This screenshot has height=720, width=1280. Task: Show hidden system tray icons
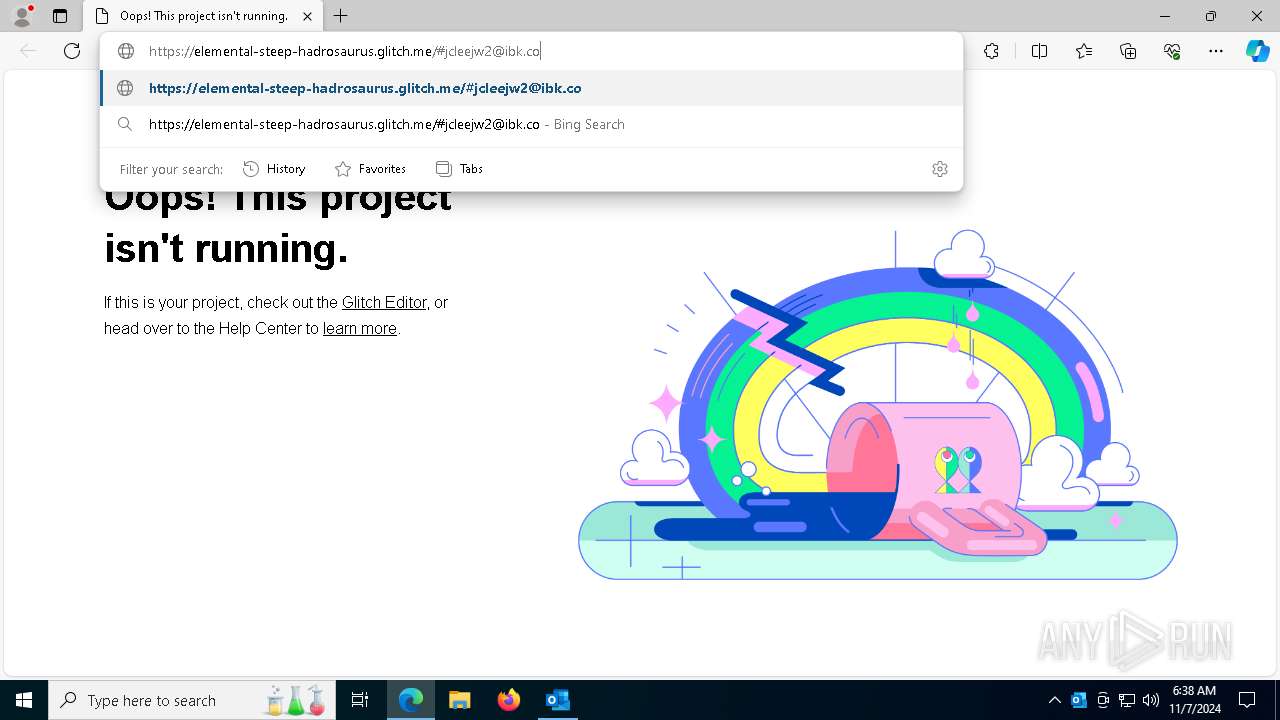tap(1054, 700)
